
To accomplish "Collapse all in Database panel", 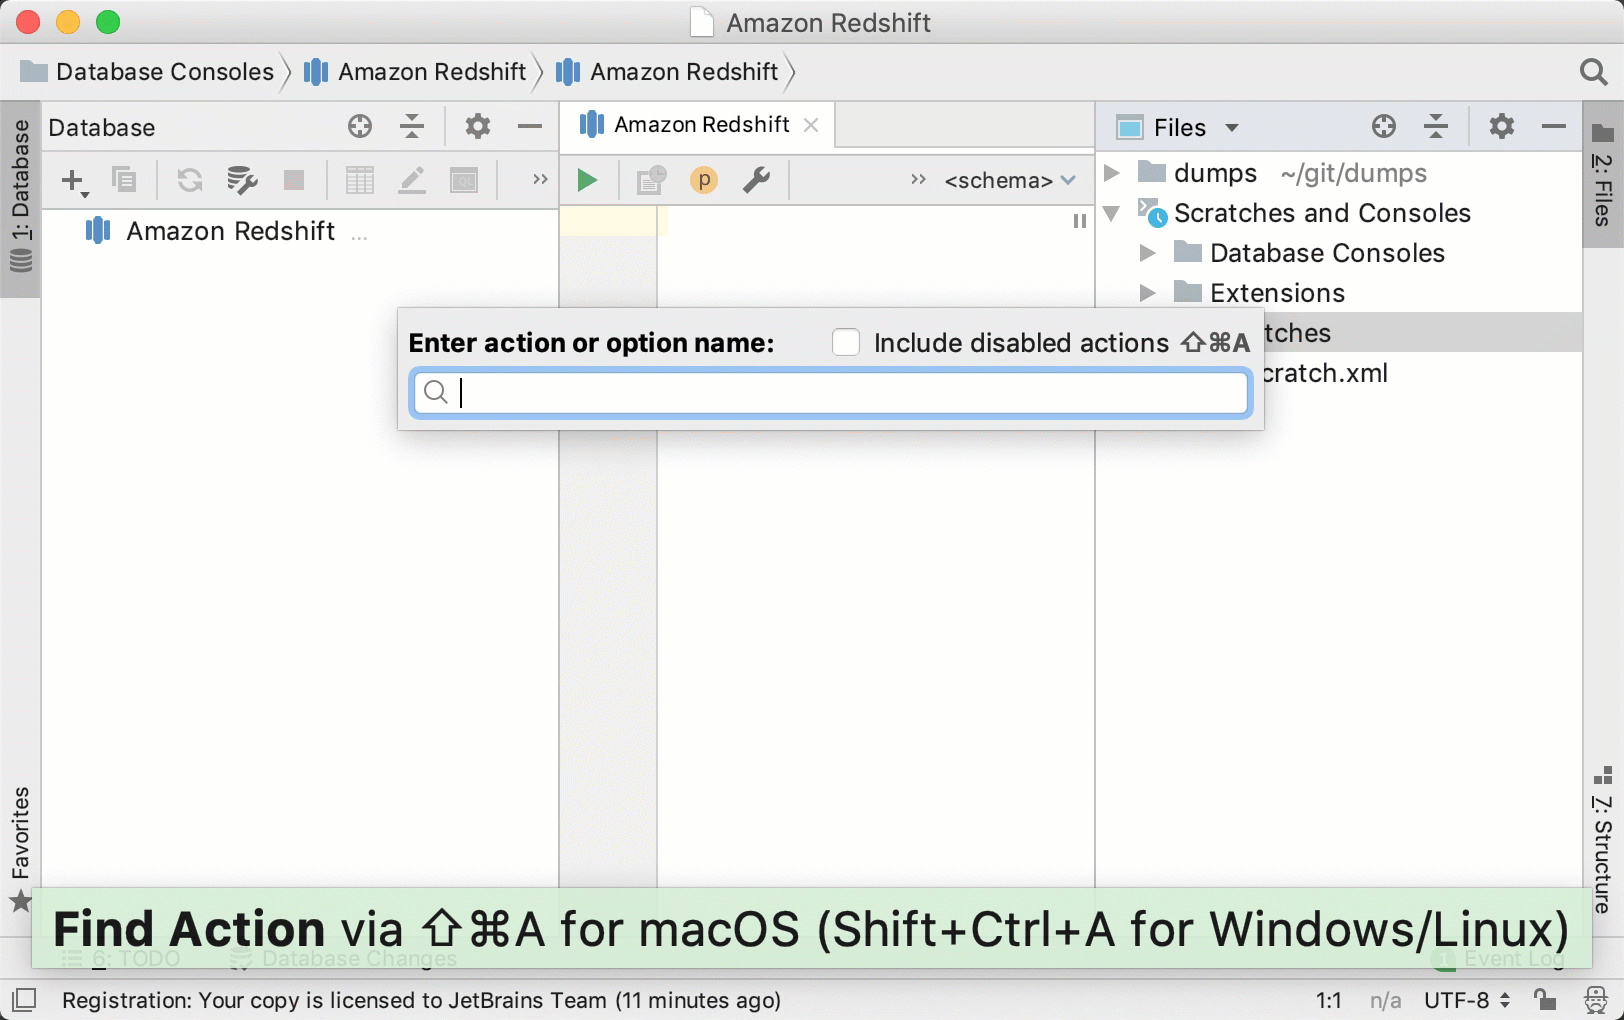I will (412, 126).
